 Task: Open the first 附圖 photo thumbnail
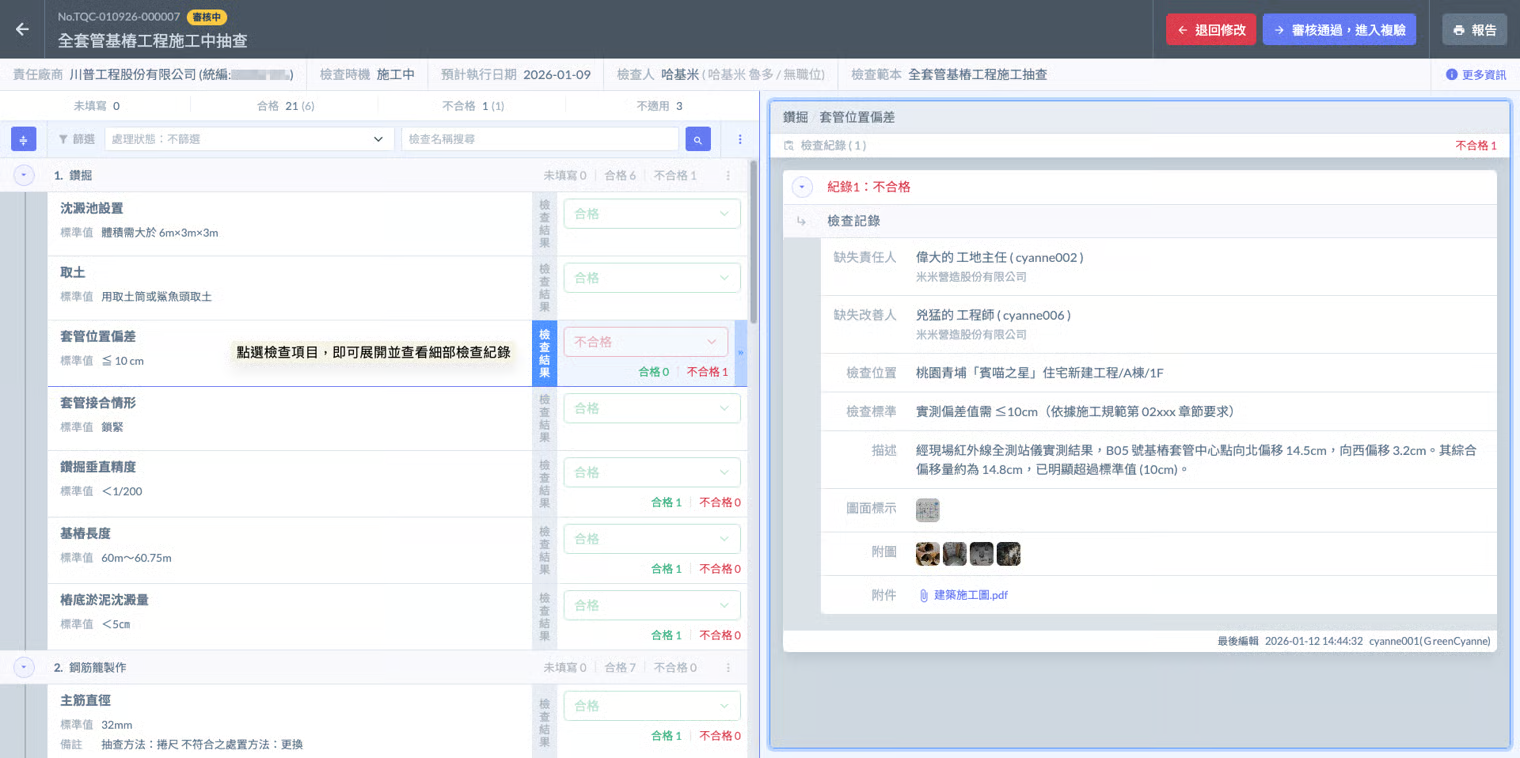click(927, 553)
